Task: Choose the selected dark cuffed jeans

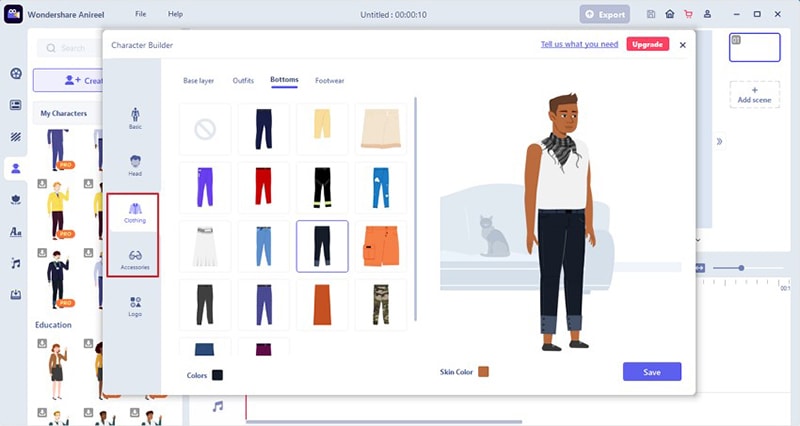Action: [322, 246]
